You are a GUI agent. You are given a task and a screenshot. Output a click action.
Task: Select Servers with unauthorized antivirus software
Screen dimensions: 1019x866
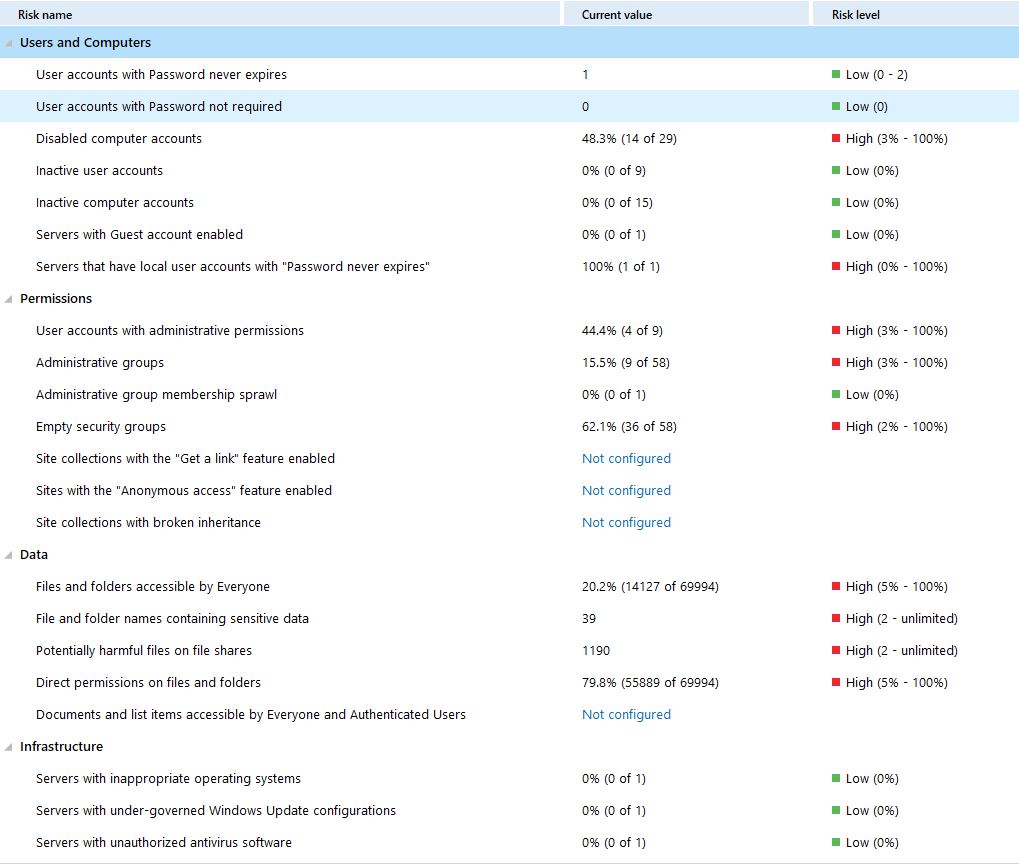pyautogui.click(x=510, y=843)
